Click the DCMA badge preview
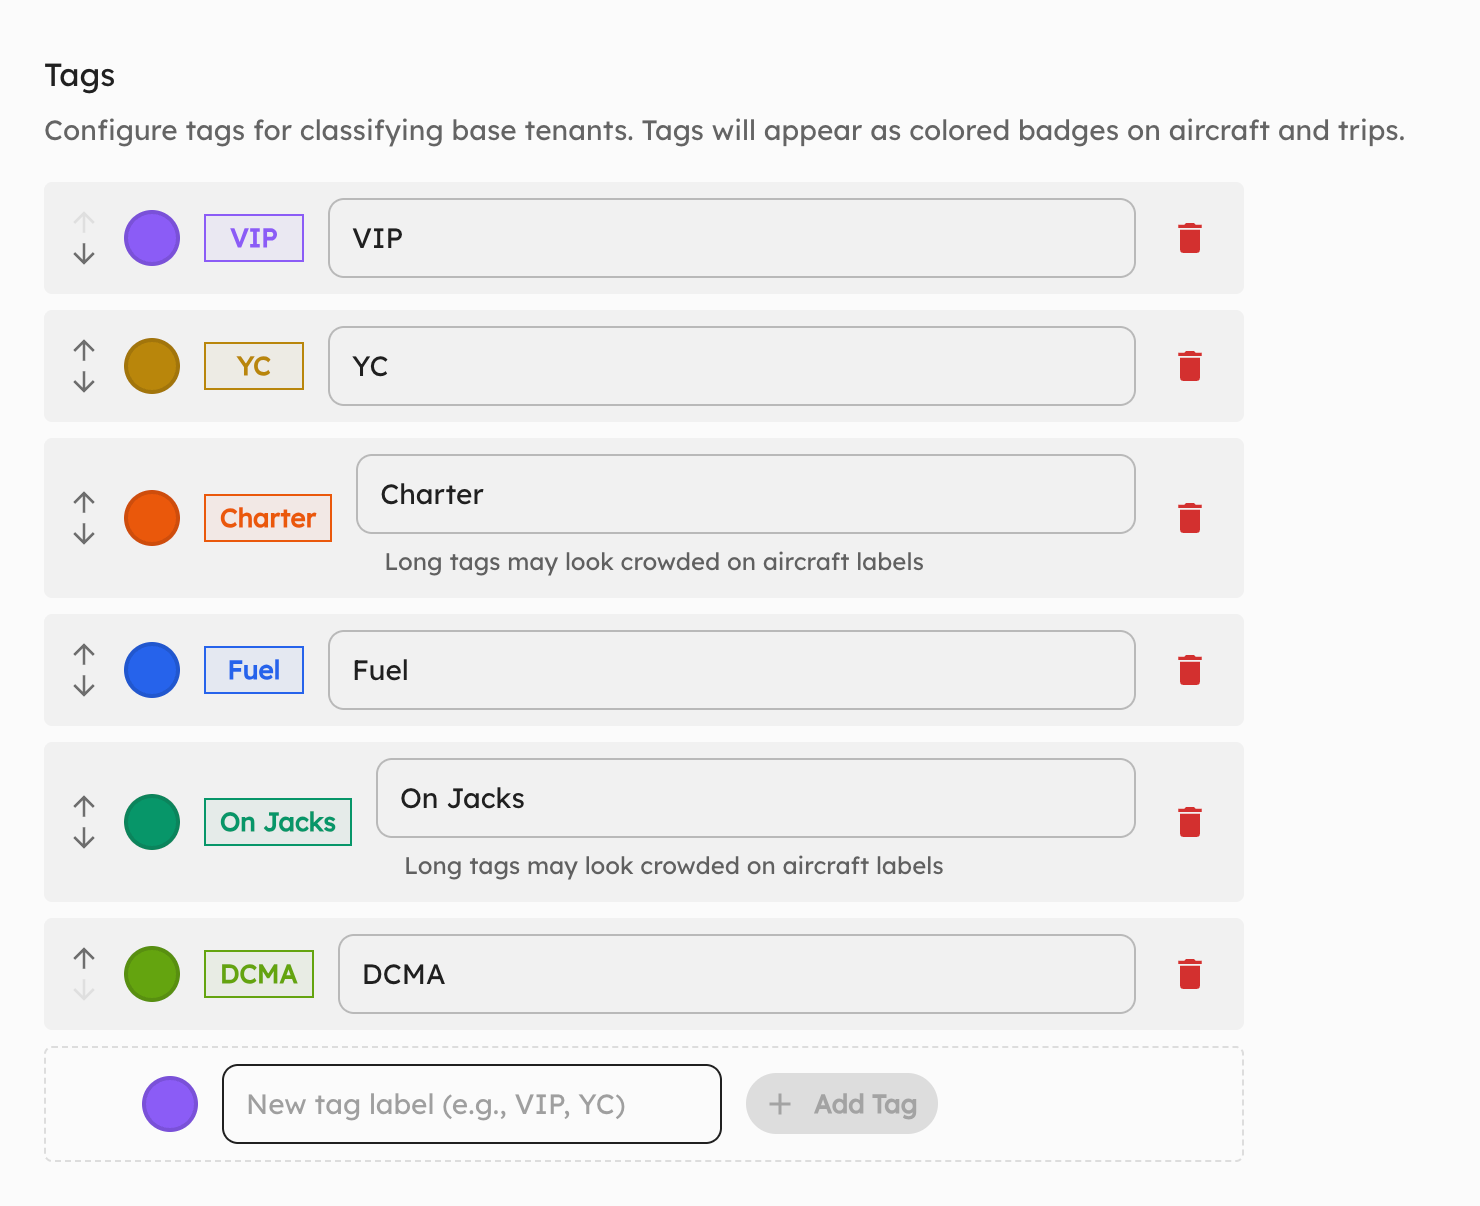The width and height of the screenshot is (1480, 1206). point(258,973)
